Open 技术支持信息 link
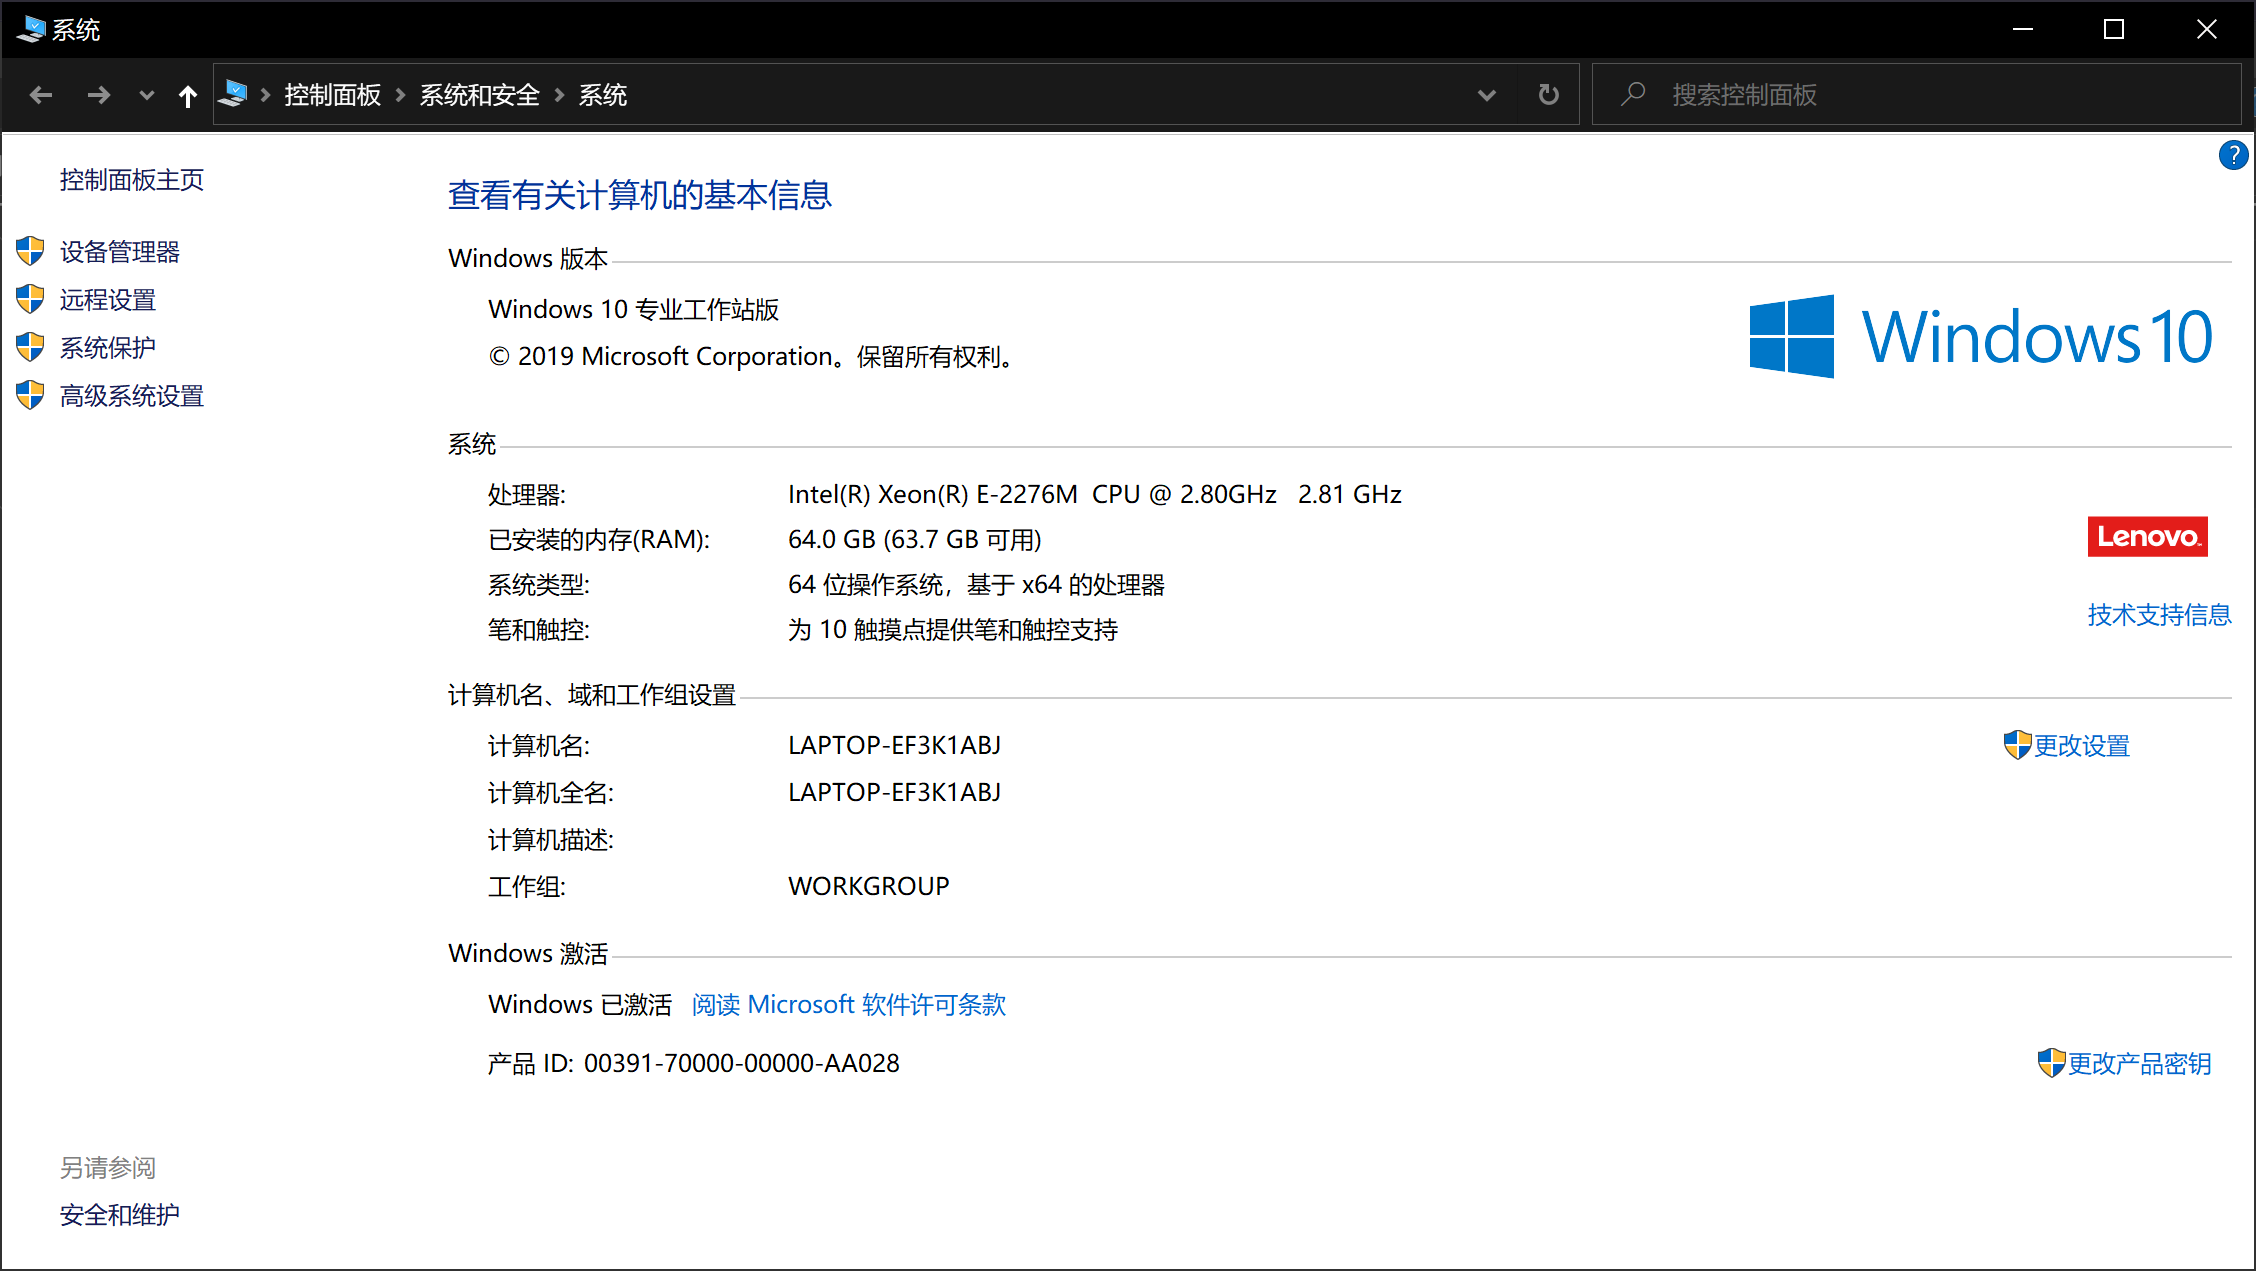Viewport: 2256px width, 1271px height. [2160, 615]
